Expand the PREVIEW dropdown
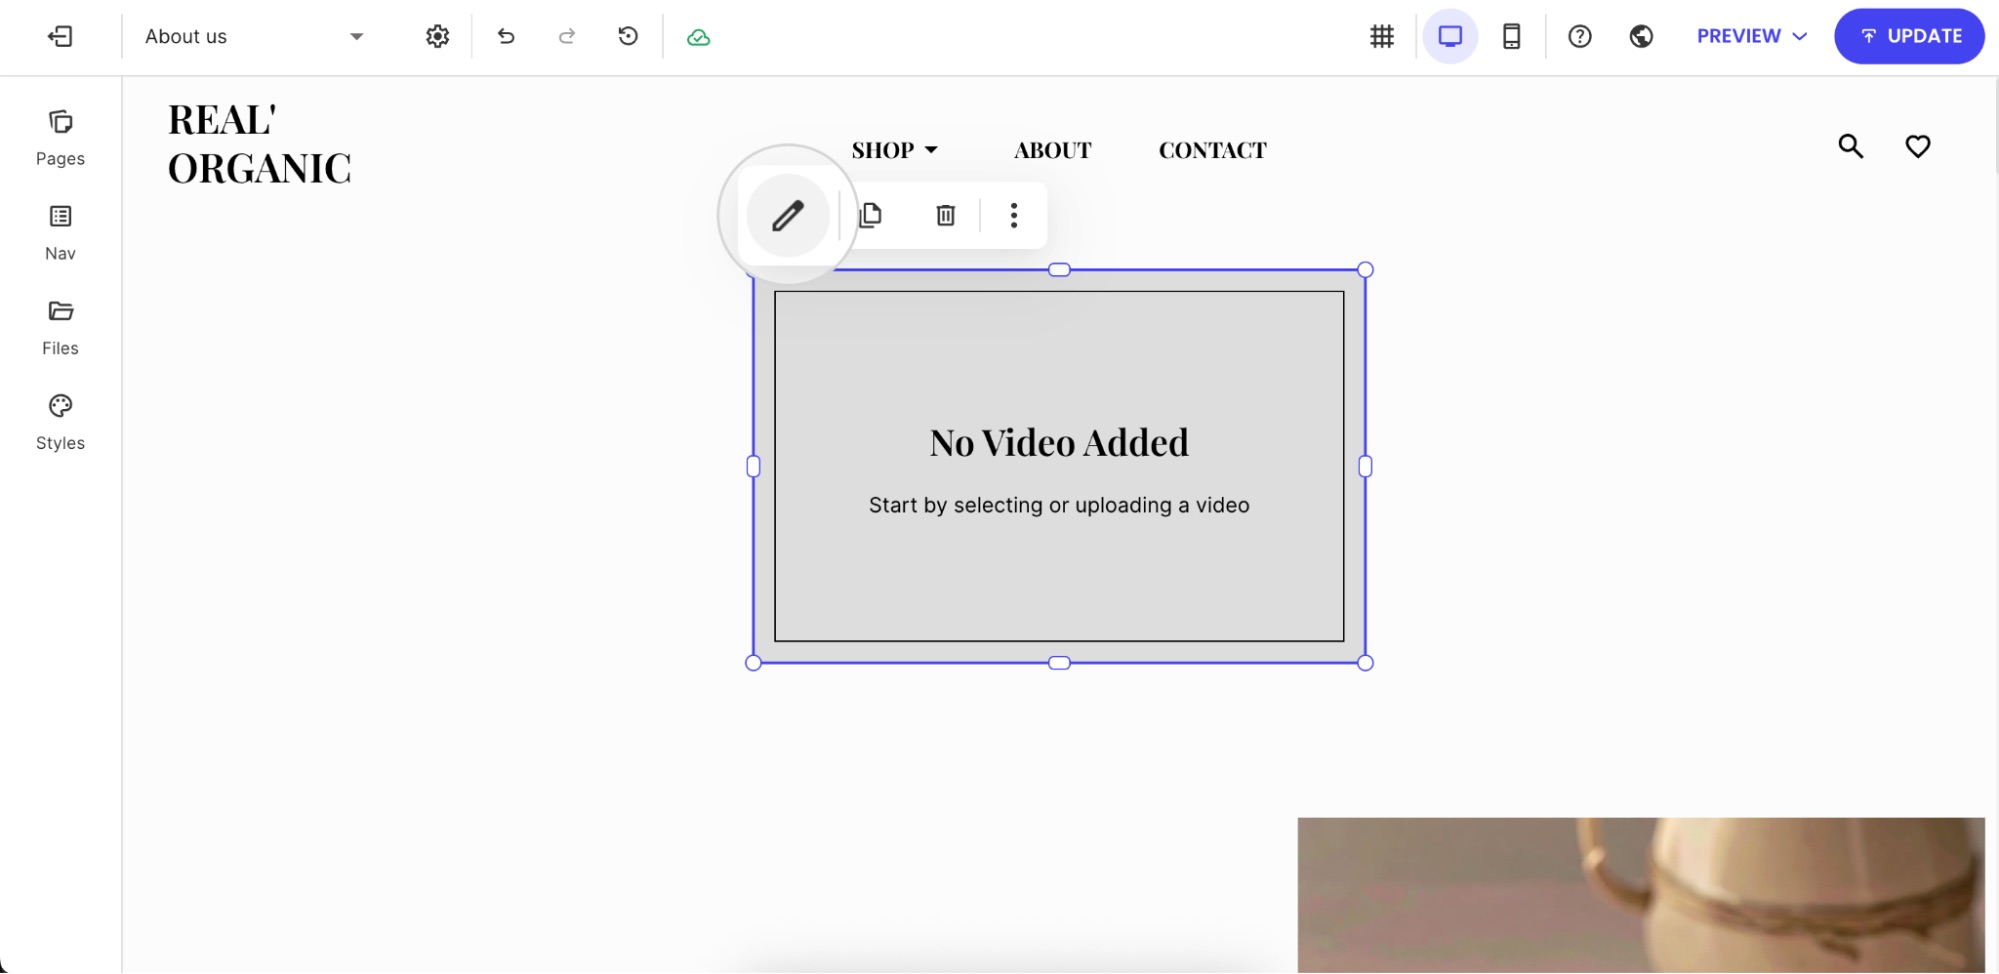1999x974 pixels. tap(1752, 36)
